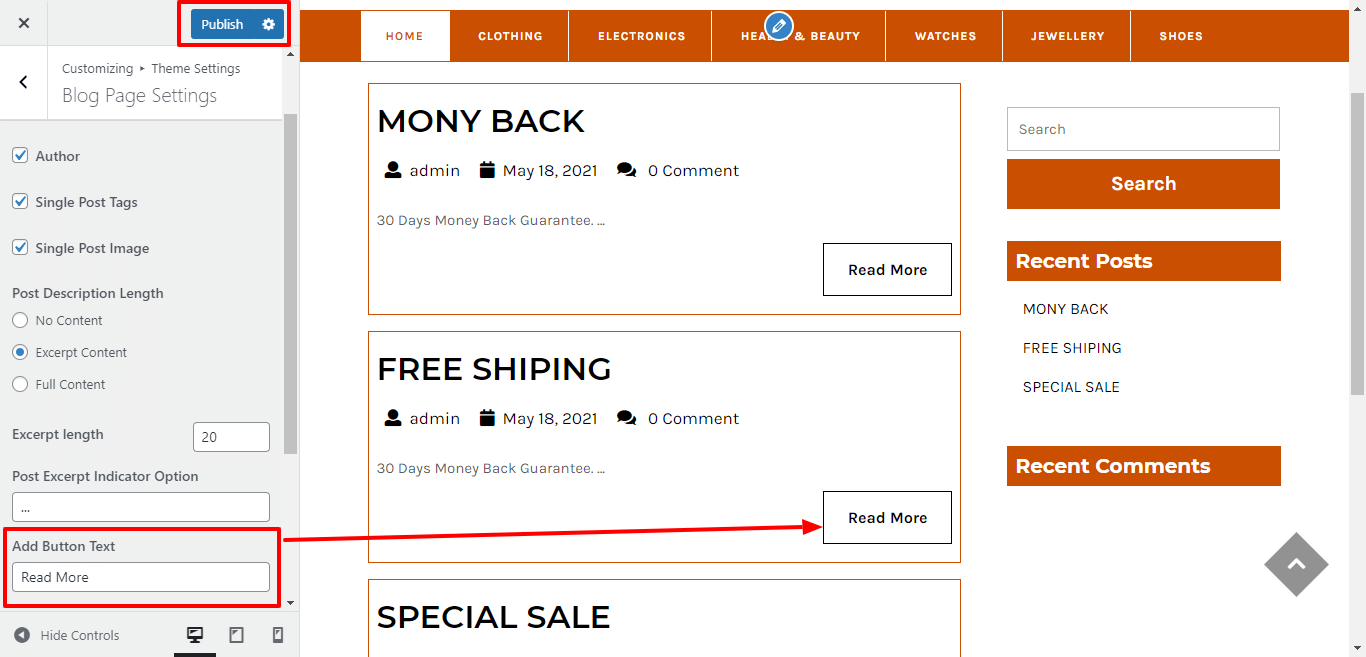Collapse the panel with Hide Controls
Viewport: 1366px width, 657px height.
[x=67, y=635]
